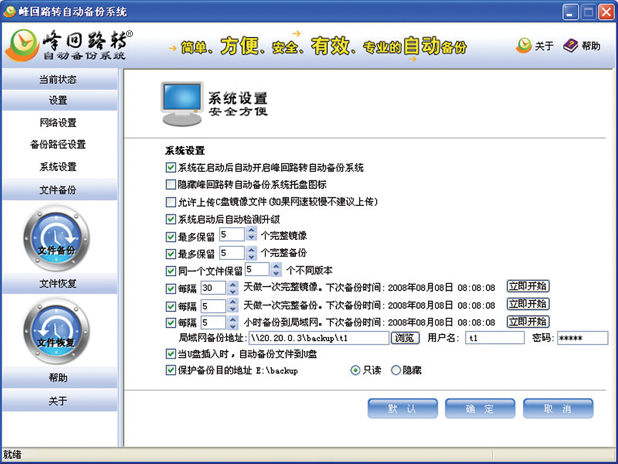Click the 就绪 status bar text
618x464 pixels.
tap(13, 455)
